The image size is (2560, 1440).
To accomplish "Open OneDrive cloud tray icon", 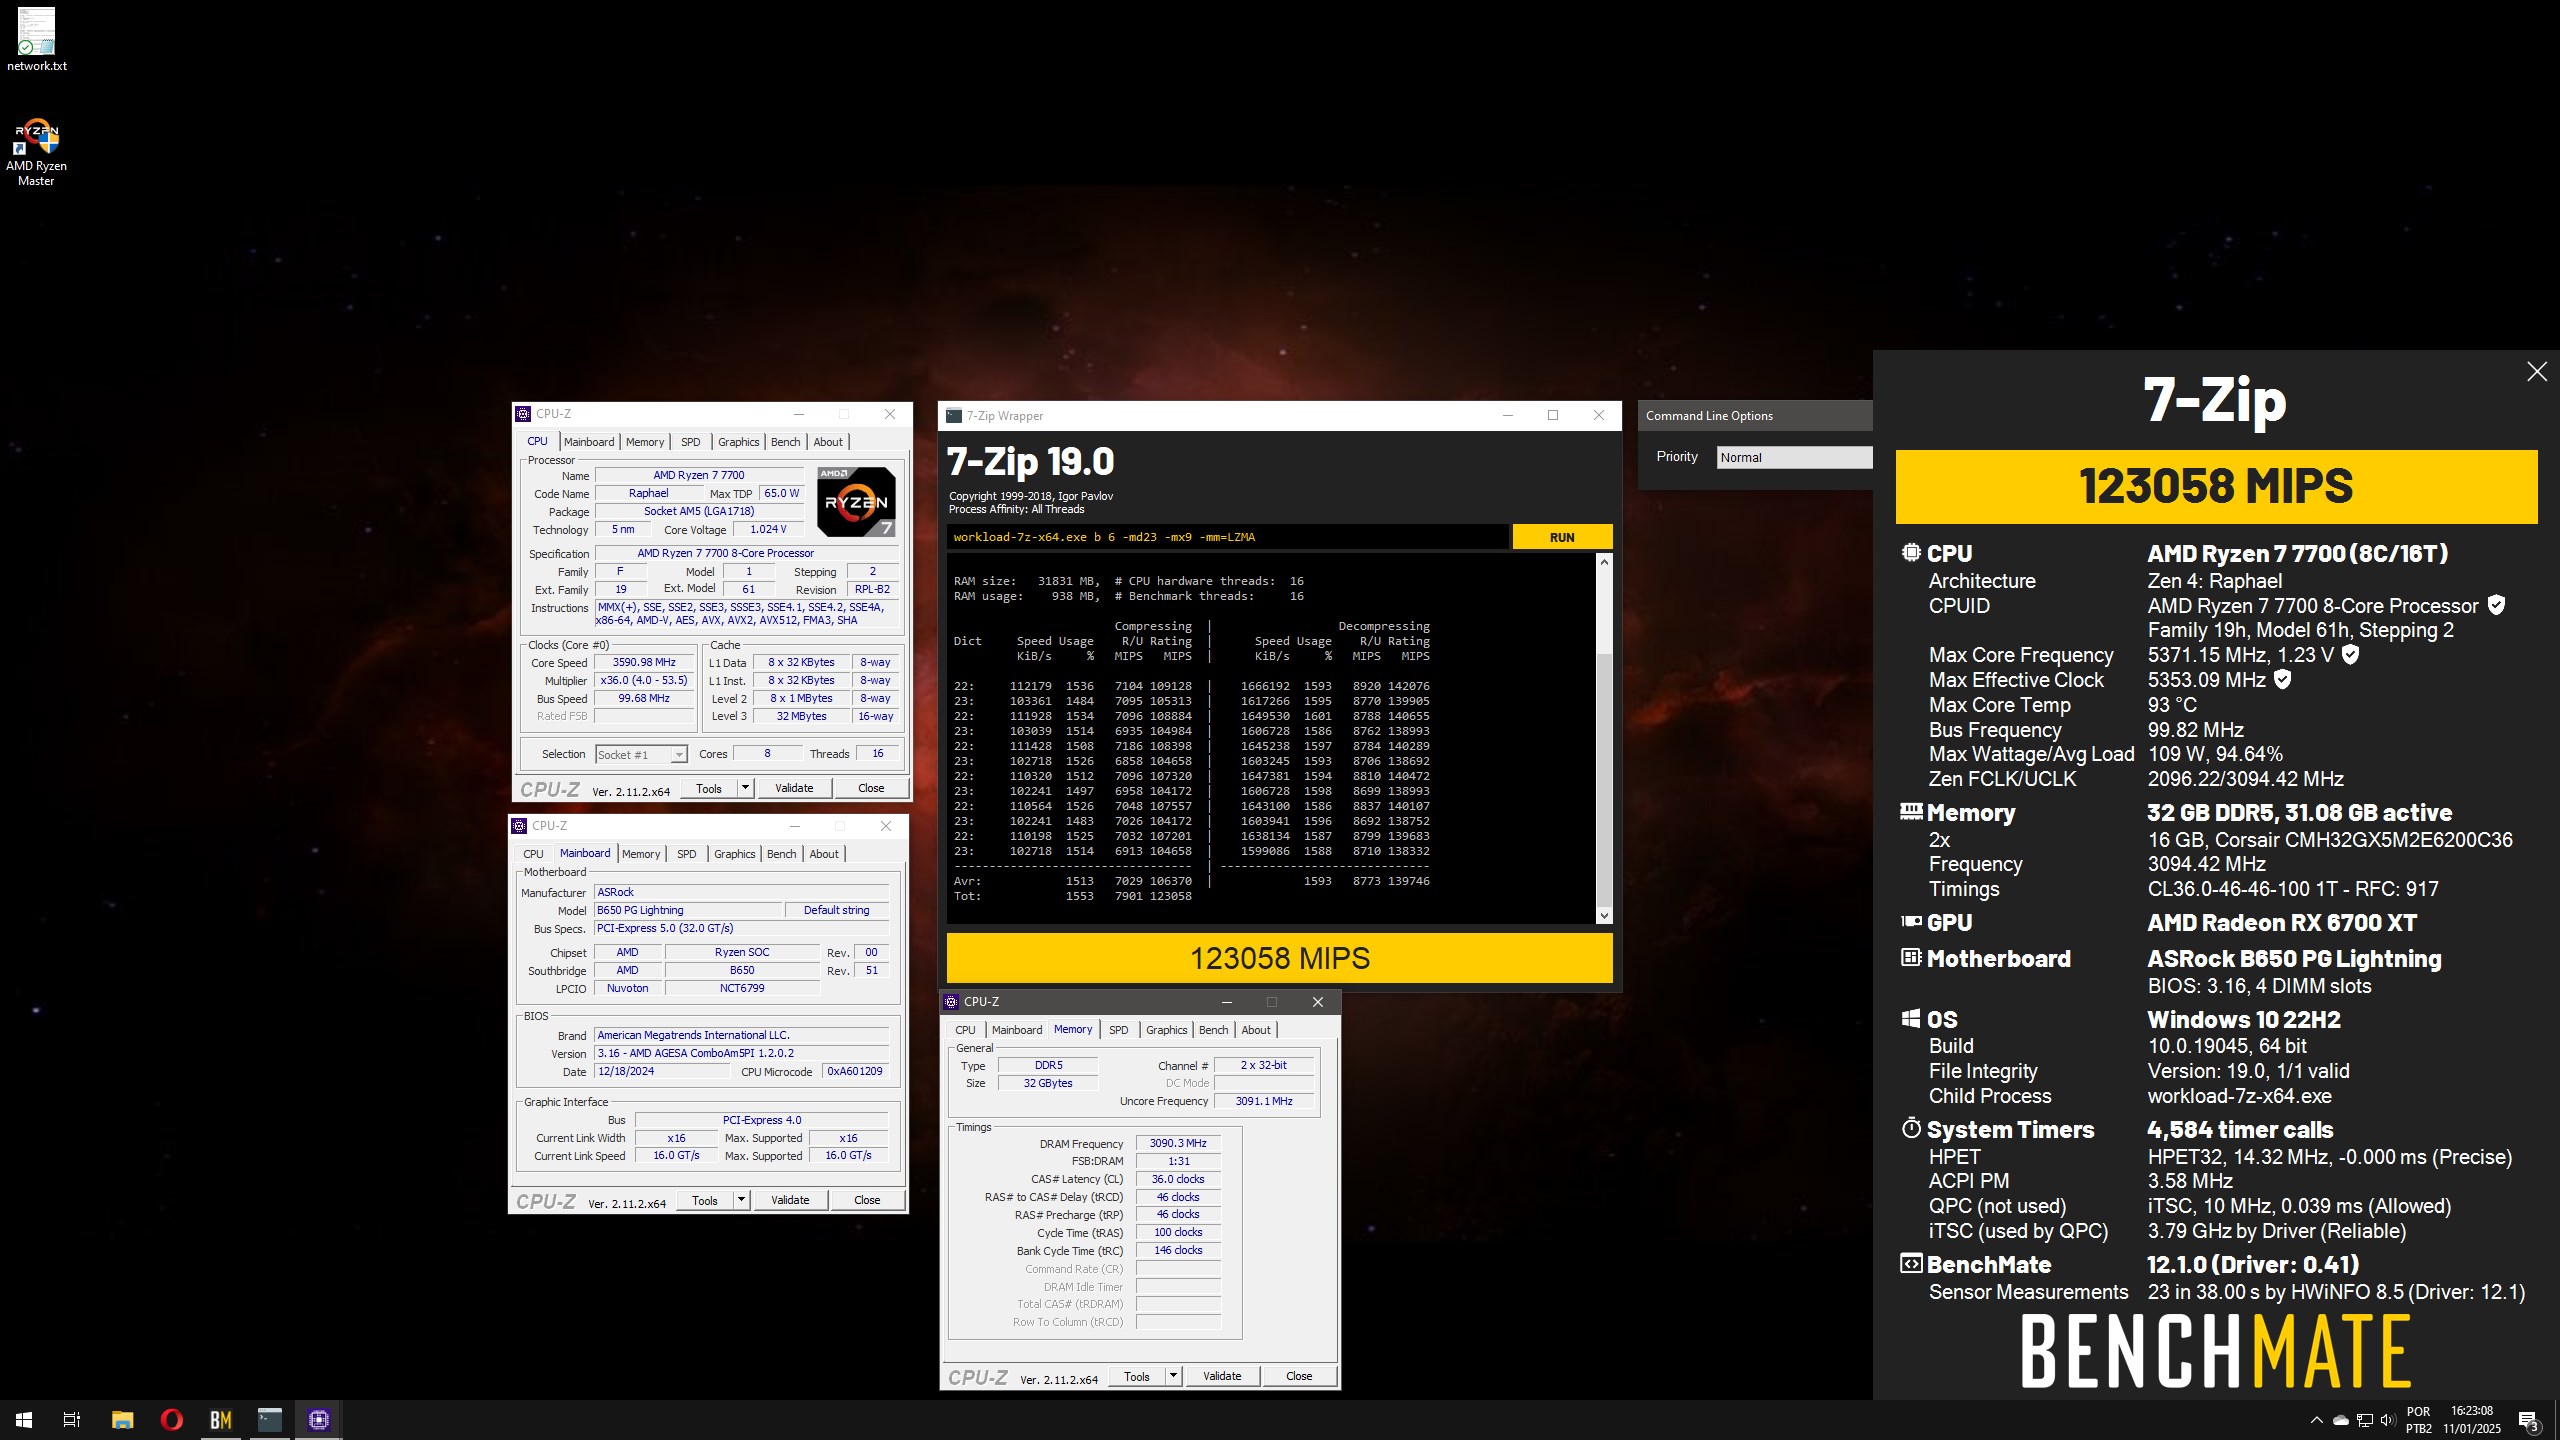I will pyautogui.click(x=2341, y=1420).
